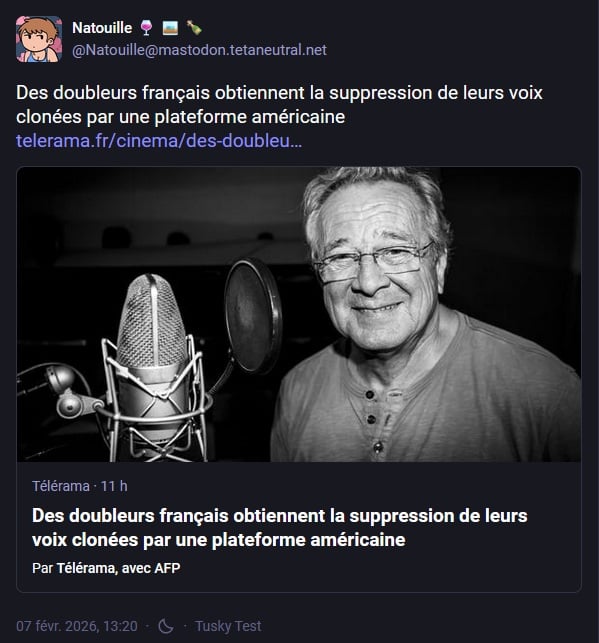Open the 07 févr. 2026, 13:20 timestamp
The height and width of the screenshot is (643, 599).
click(x=77, y=626)
